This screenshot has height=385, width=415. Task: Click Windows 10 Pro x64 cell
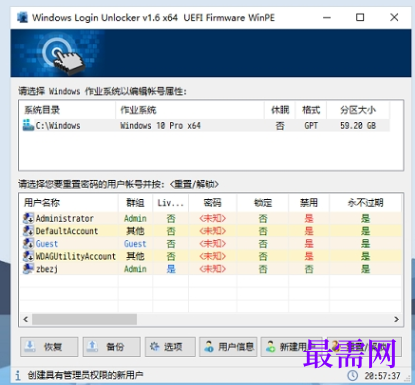click(160, 126)
